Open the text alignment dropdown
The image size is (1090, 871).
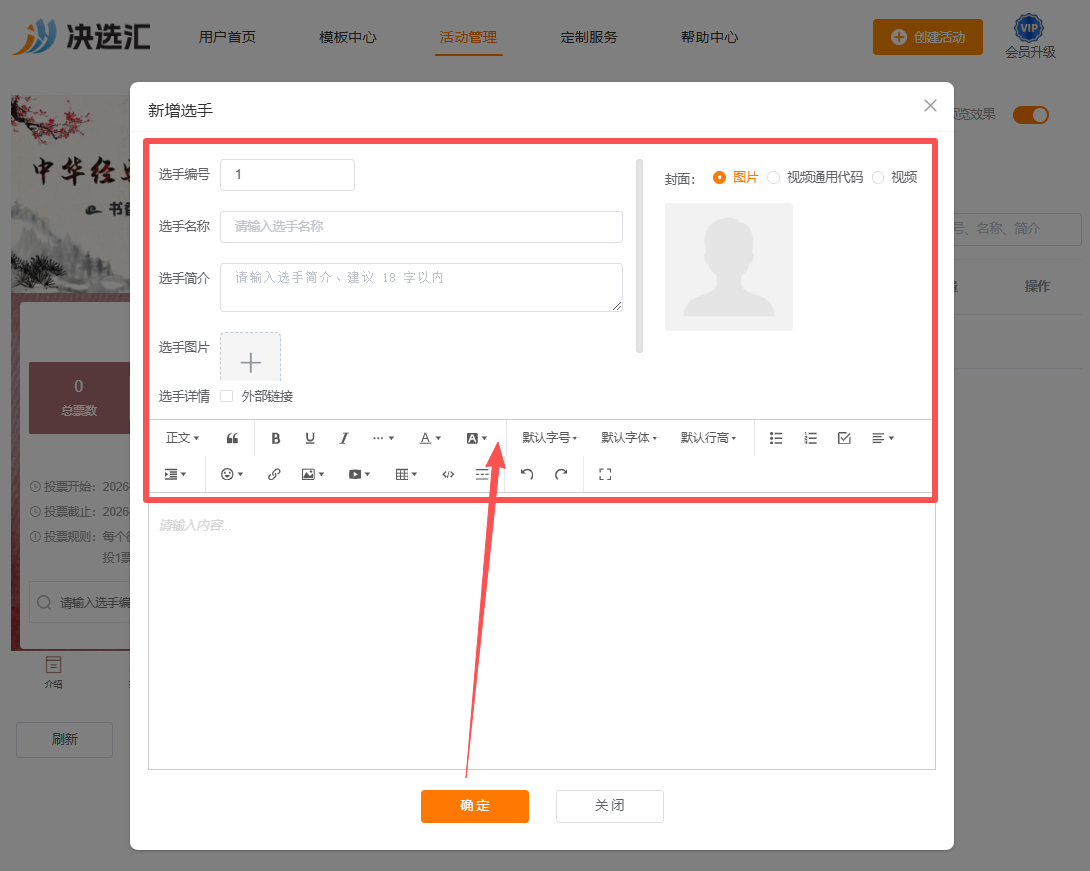883,438
